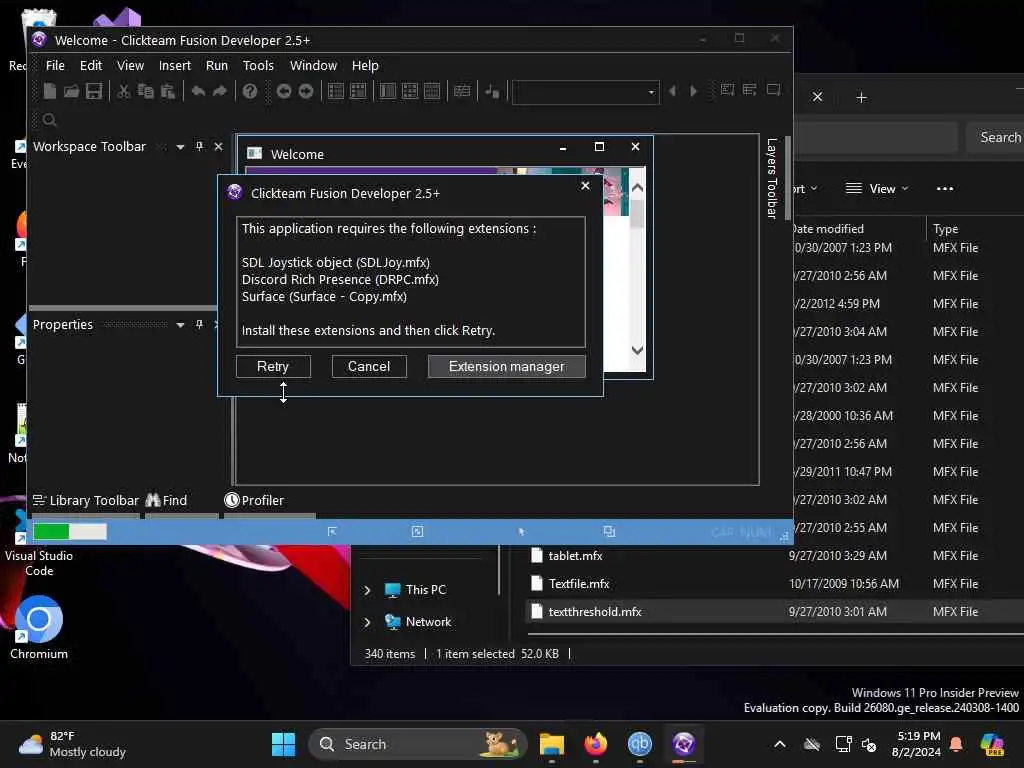
Task: Open File Explorer more options ellipsis
Action: click(944, 189)
